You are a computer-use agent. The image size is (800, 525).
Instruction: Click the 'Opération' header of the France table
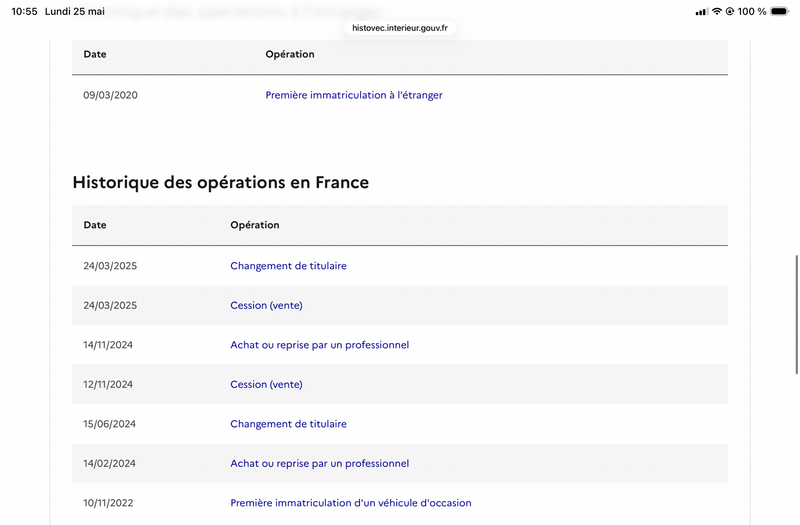(x=255, y=225)
